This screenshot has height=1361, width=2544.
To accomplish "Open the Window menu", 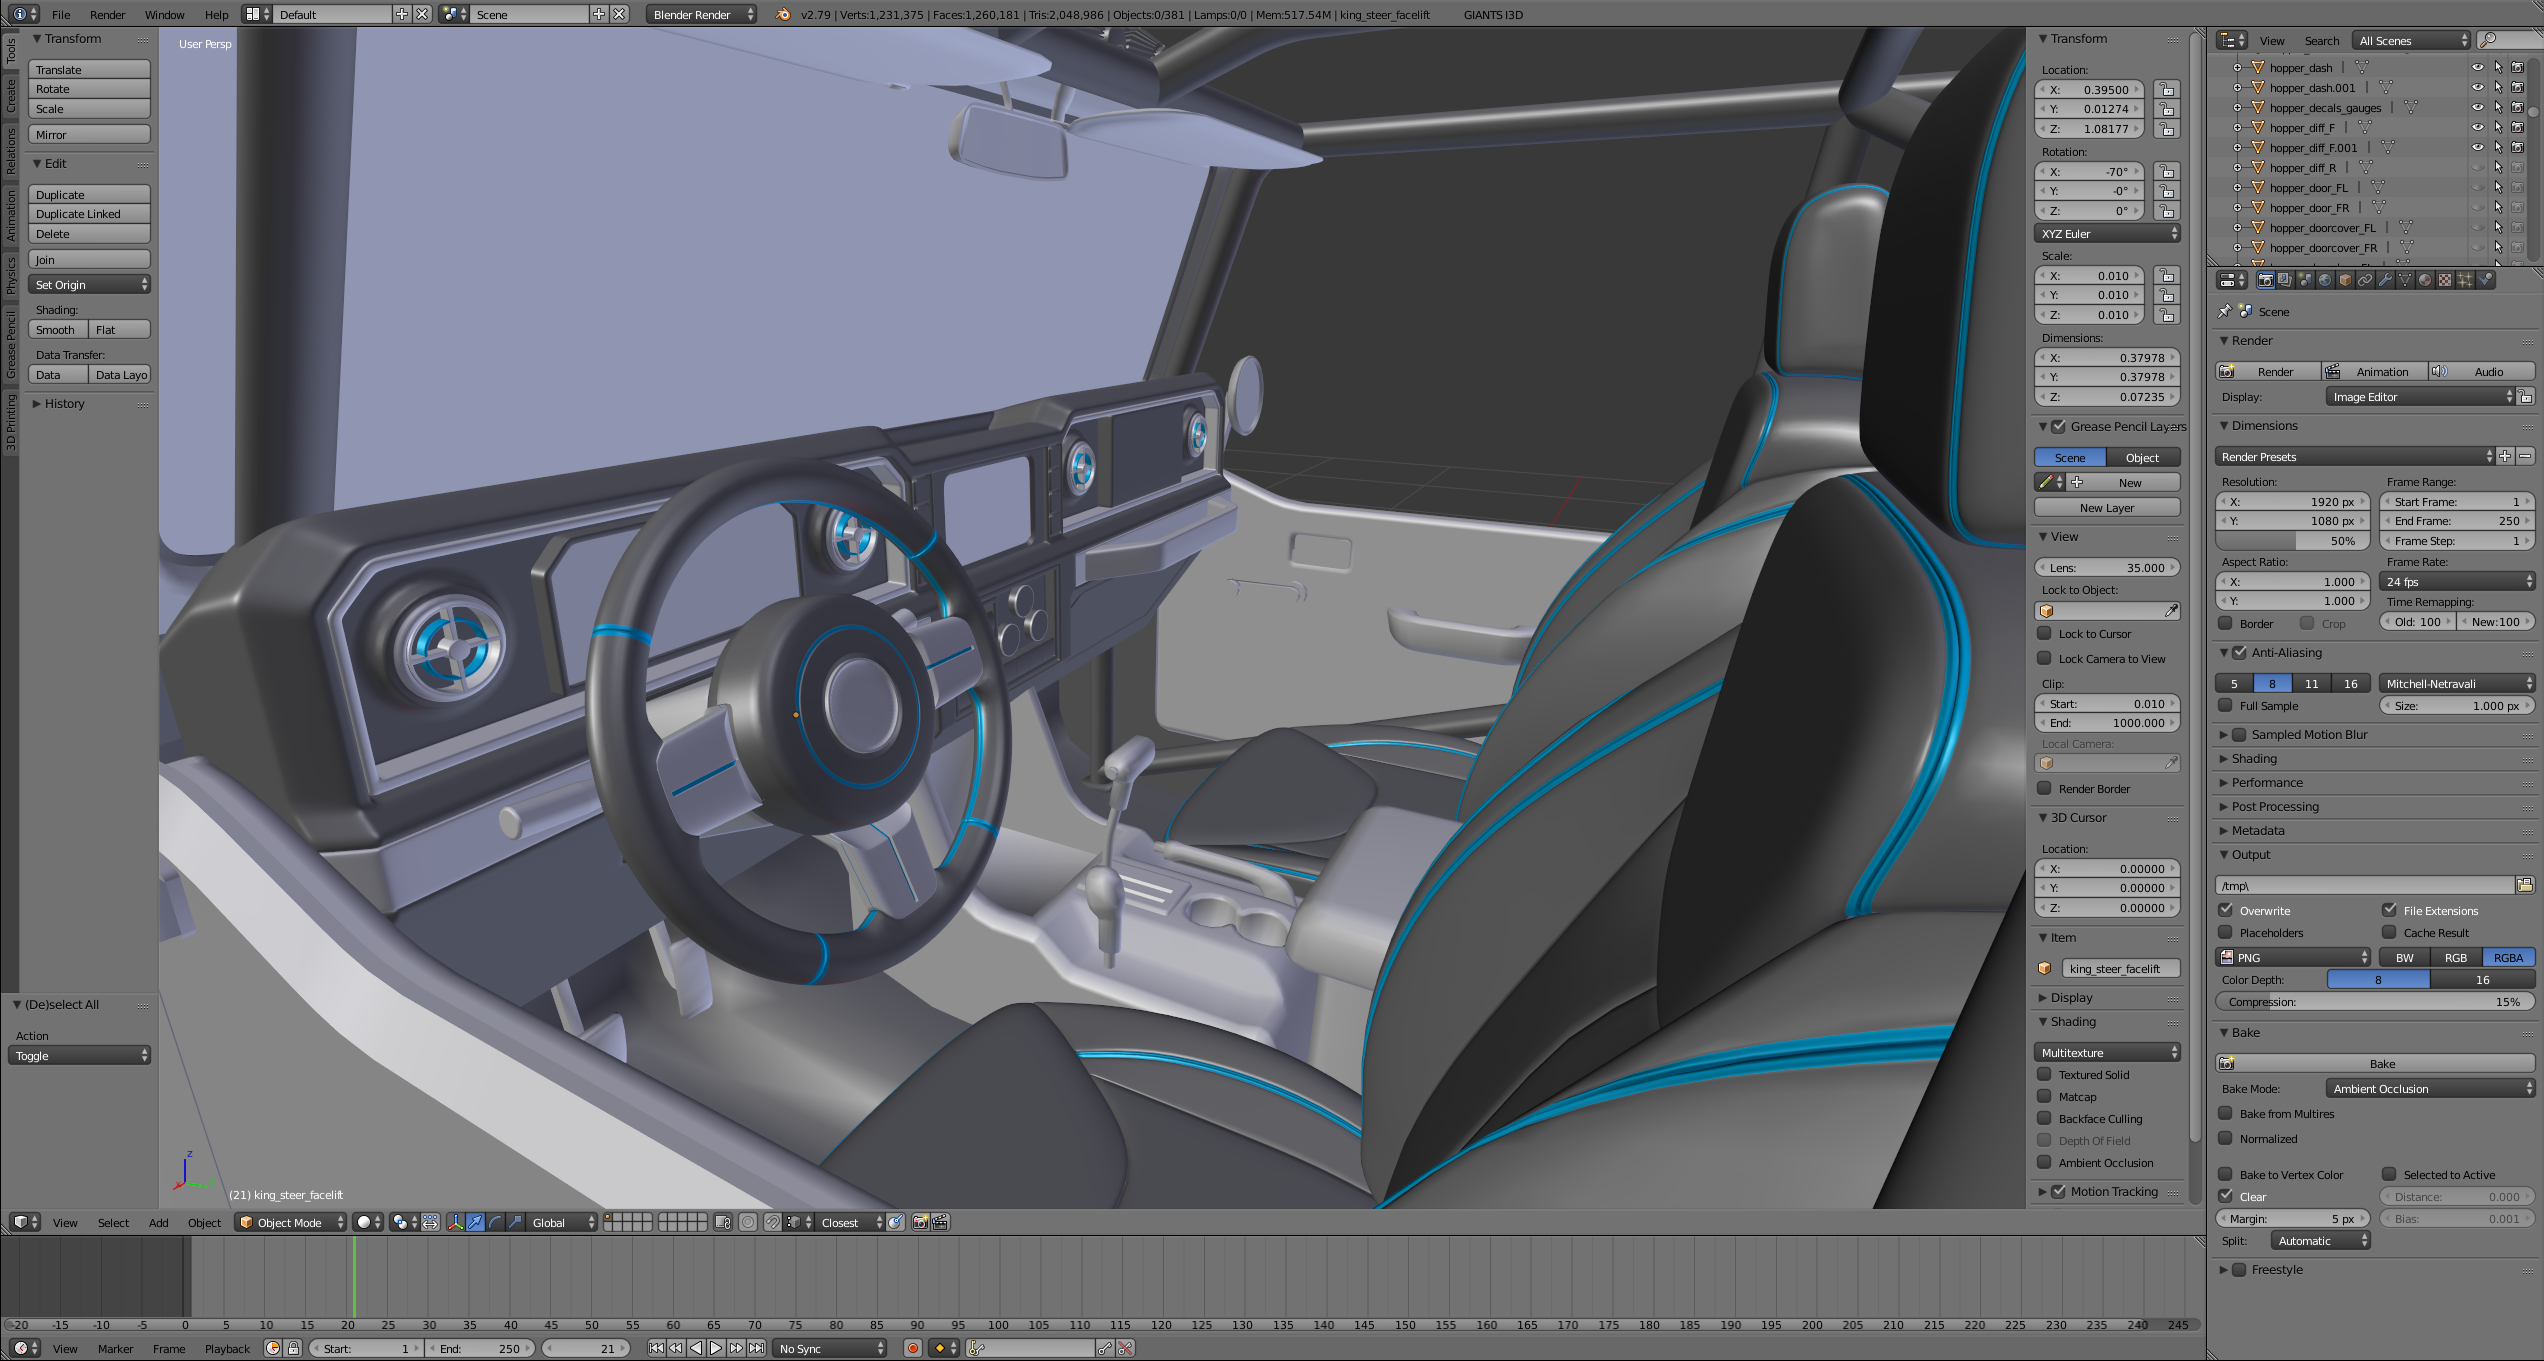I will click(164, 14).
